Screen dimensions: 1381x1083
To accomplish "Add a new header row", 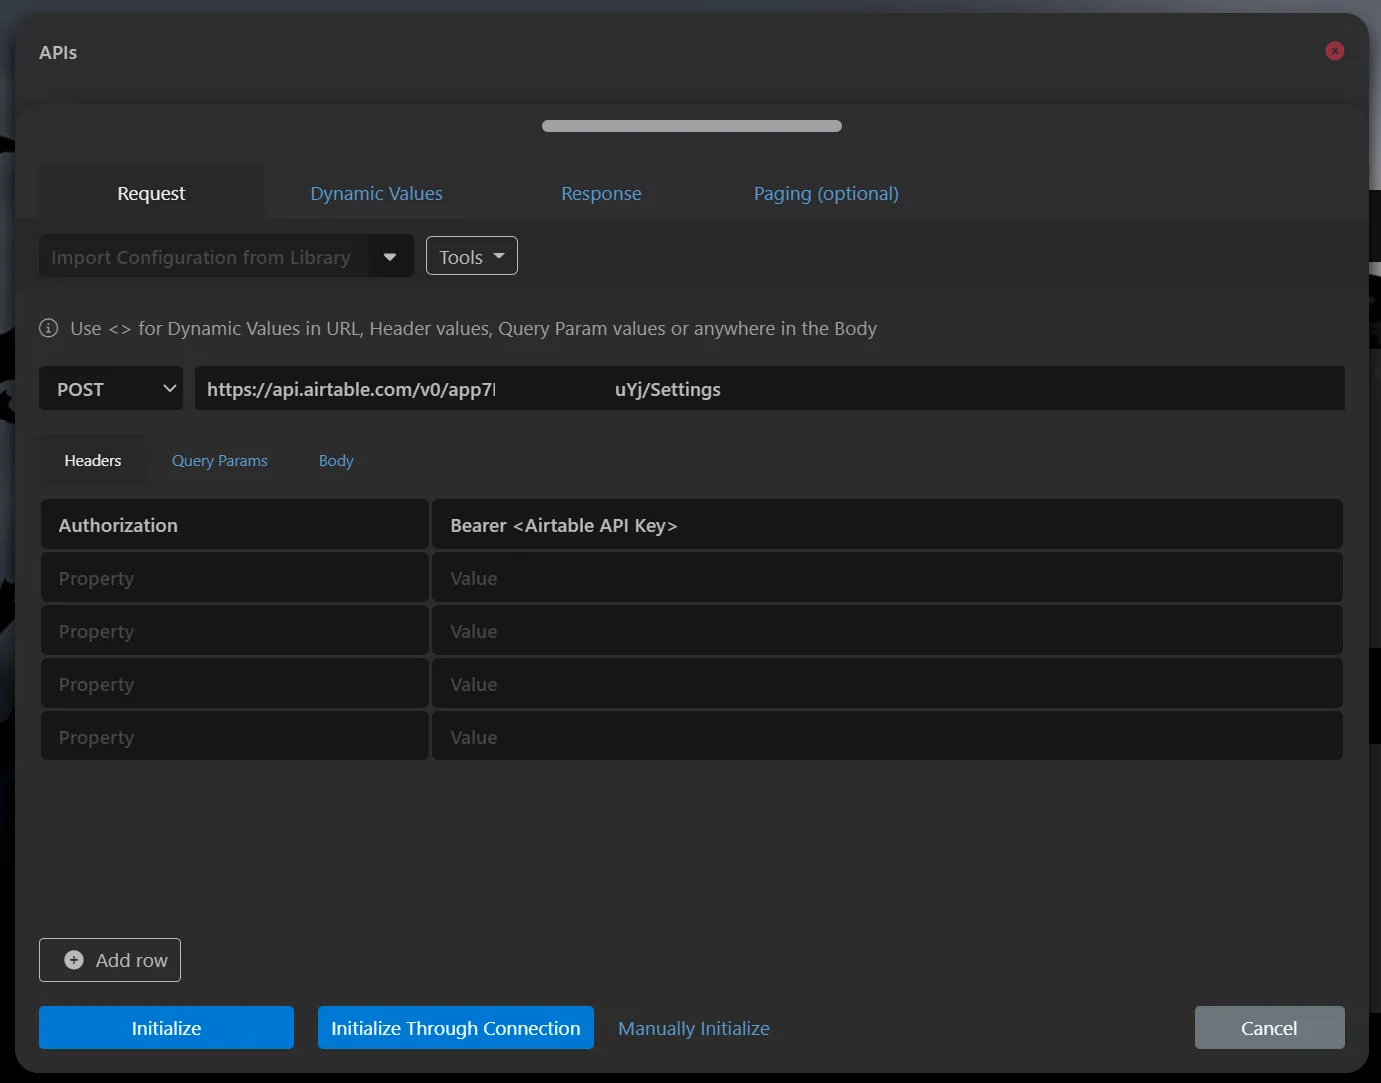I will pyautogui.click(x=110, y=960).
